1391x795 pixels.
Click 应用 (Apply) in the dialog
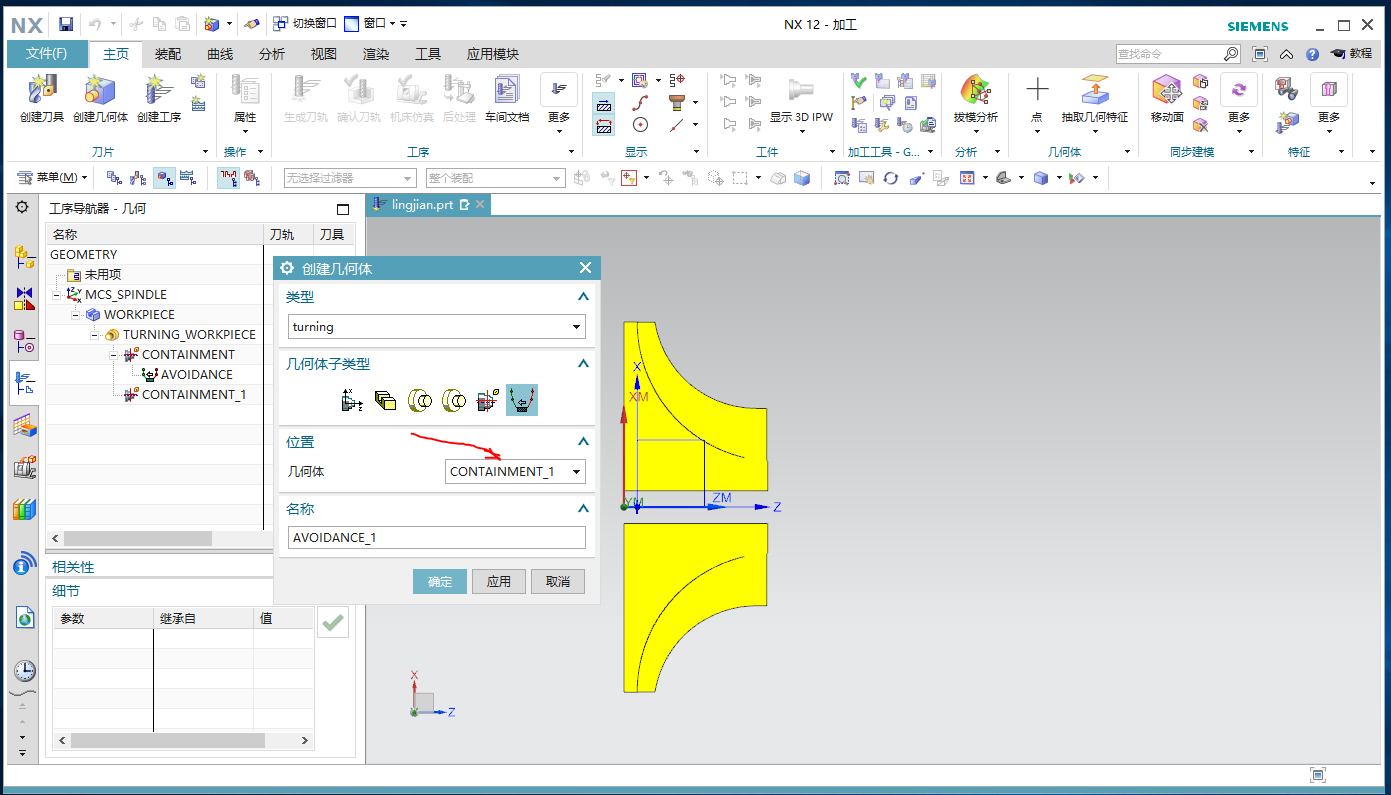click(x=499, y=581)
